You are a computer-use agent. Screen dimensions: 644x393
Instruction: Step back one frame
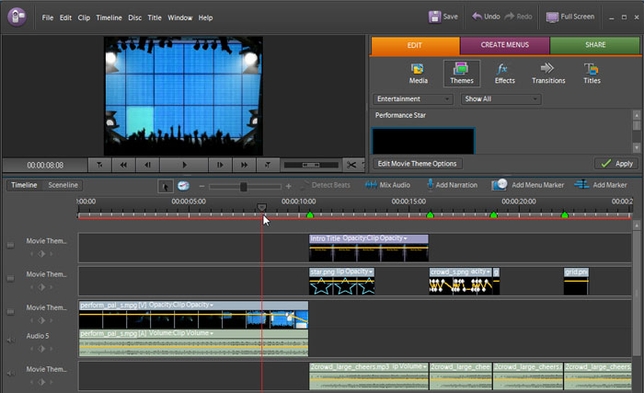pos(147,165)
